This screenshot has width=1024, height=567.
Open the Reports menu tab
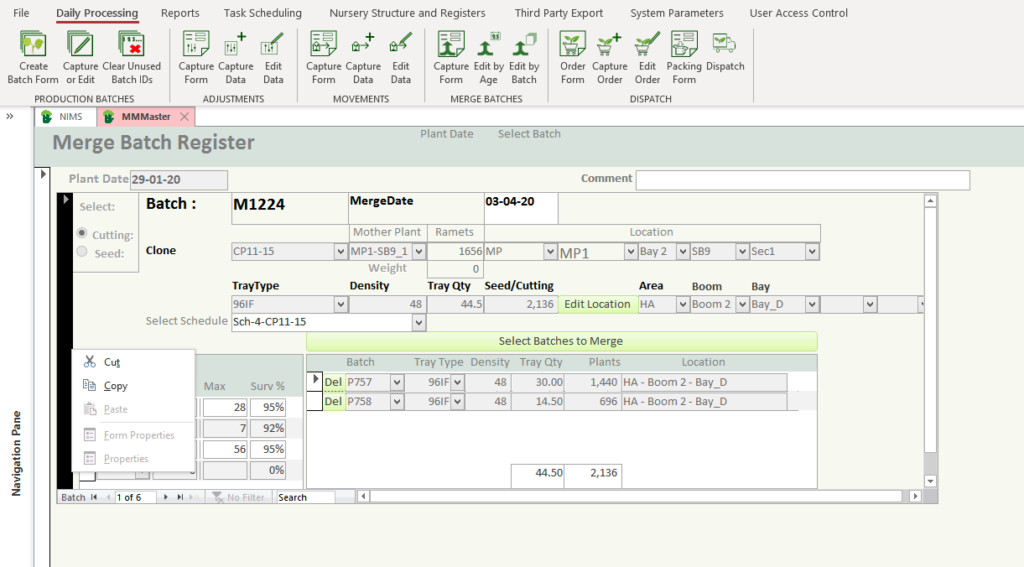coord(180,13)
